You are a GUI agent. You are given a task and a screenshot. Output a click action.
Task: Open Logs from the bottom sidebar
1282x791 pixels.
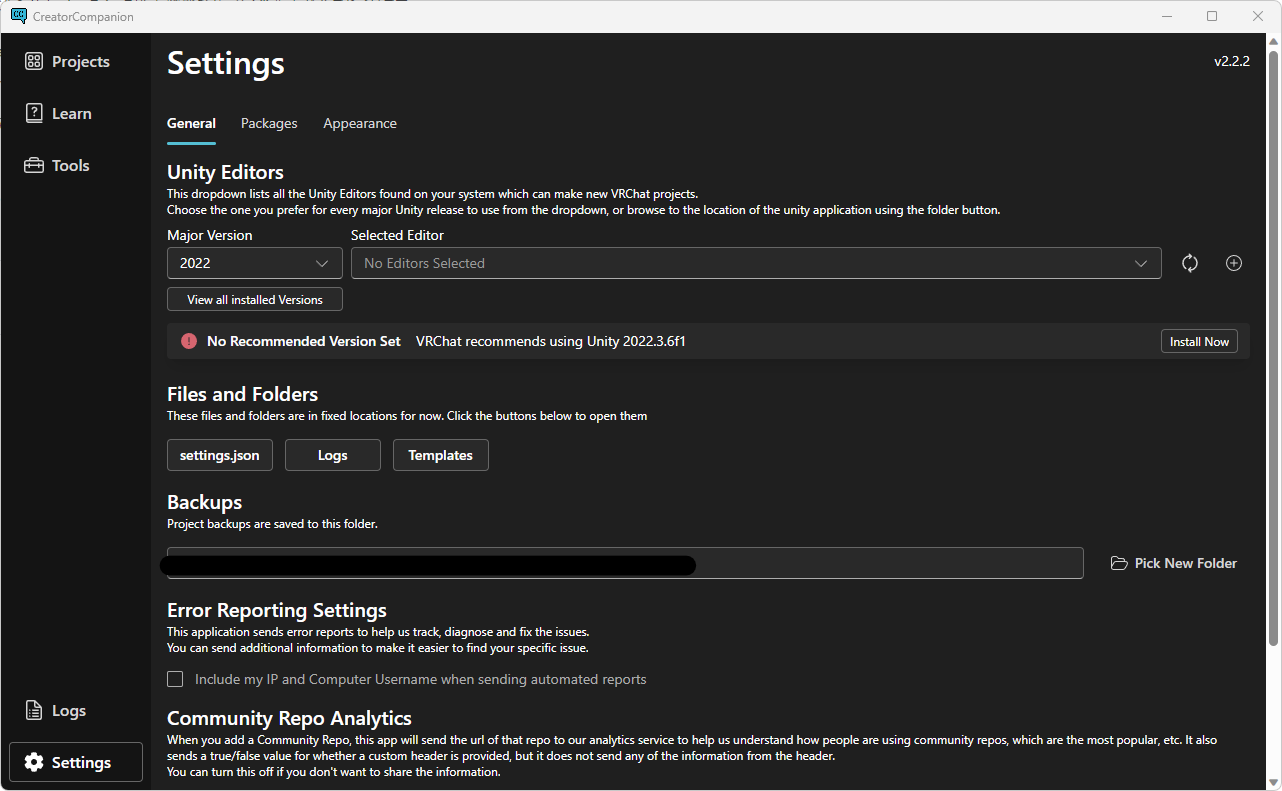pos(56,711)
